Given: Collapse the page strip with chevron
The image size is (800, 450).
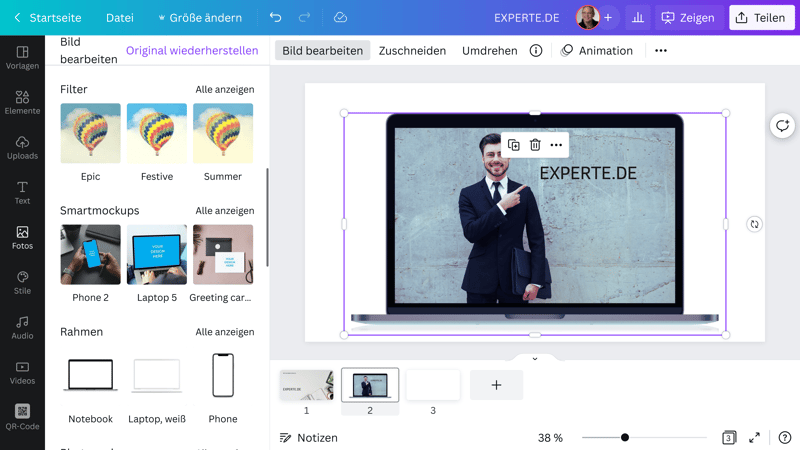Looking at the screenshot, I should [535, 359].
